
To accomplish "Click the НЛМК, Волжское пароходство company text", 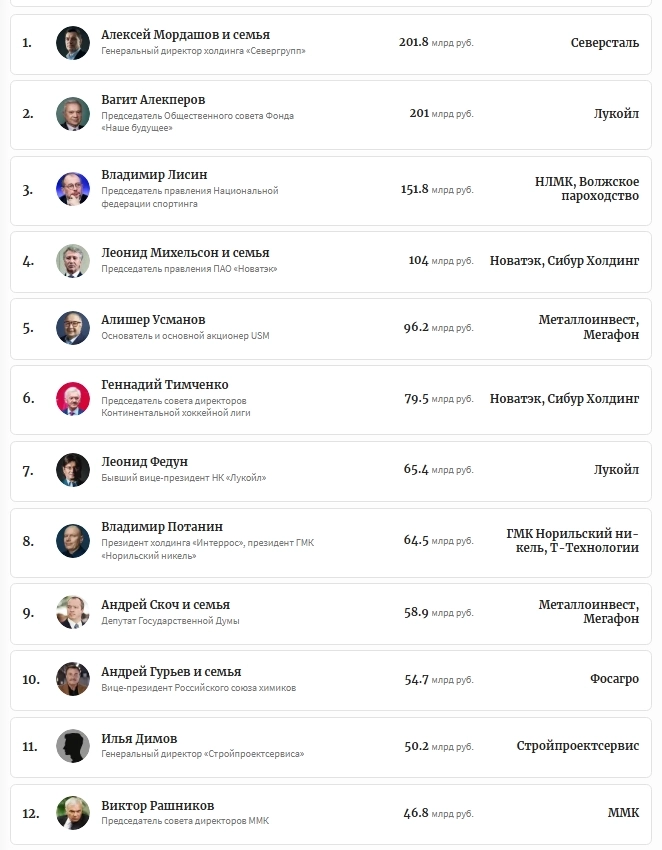I will pos(587,189).
